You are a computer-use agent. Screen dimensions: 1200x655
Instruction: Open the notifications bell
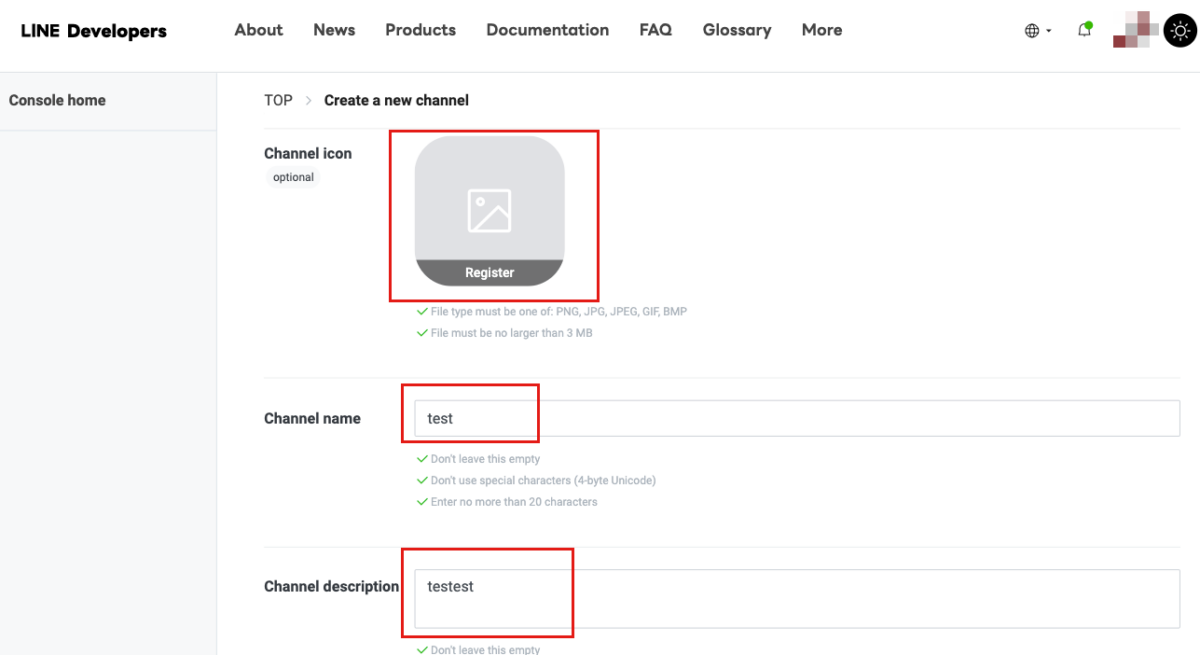click(x=1084, y=30)
